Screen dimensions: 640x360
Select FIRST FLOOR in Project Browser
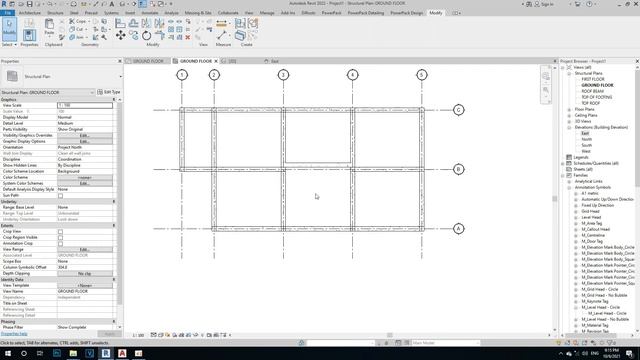point(593,79)
